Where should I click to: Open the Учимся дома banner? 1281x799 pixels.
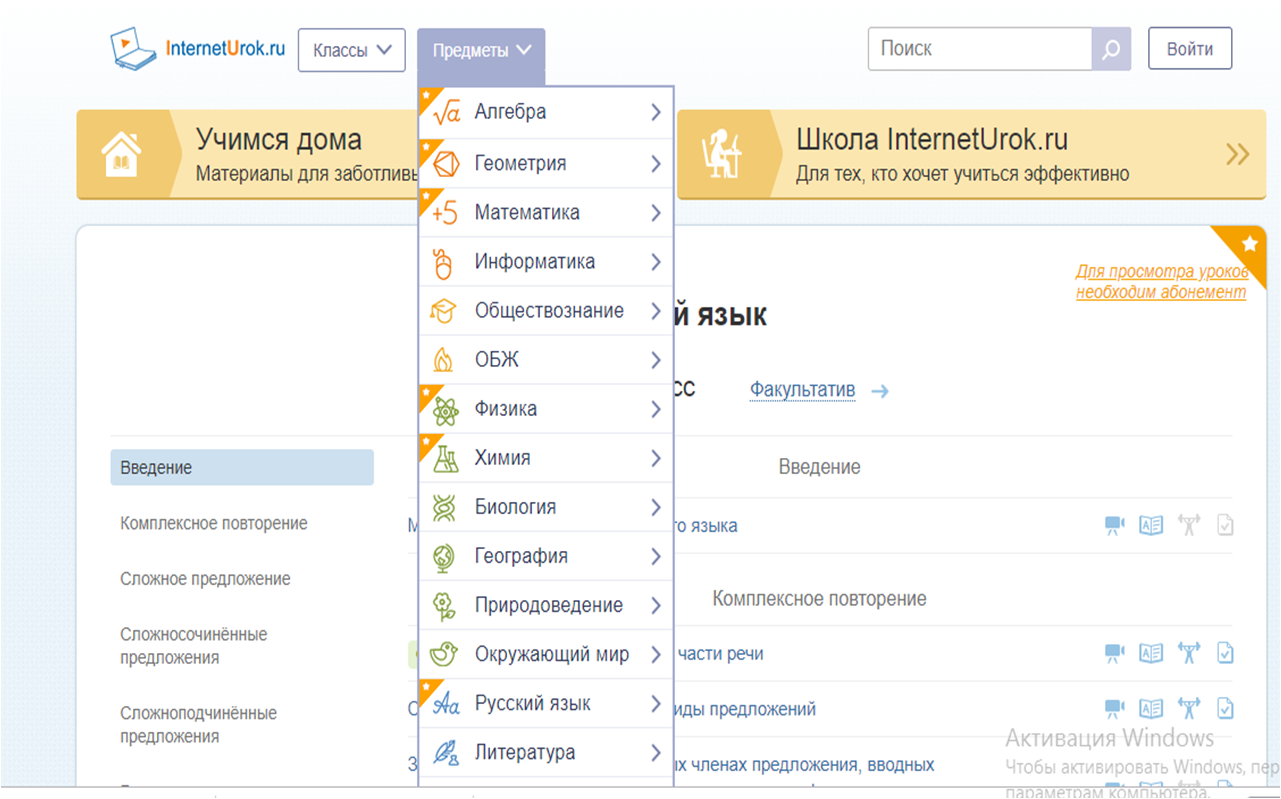(247, 155)
